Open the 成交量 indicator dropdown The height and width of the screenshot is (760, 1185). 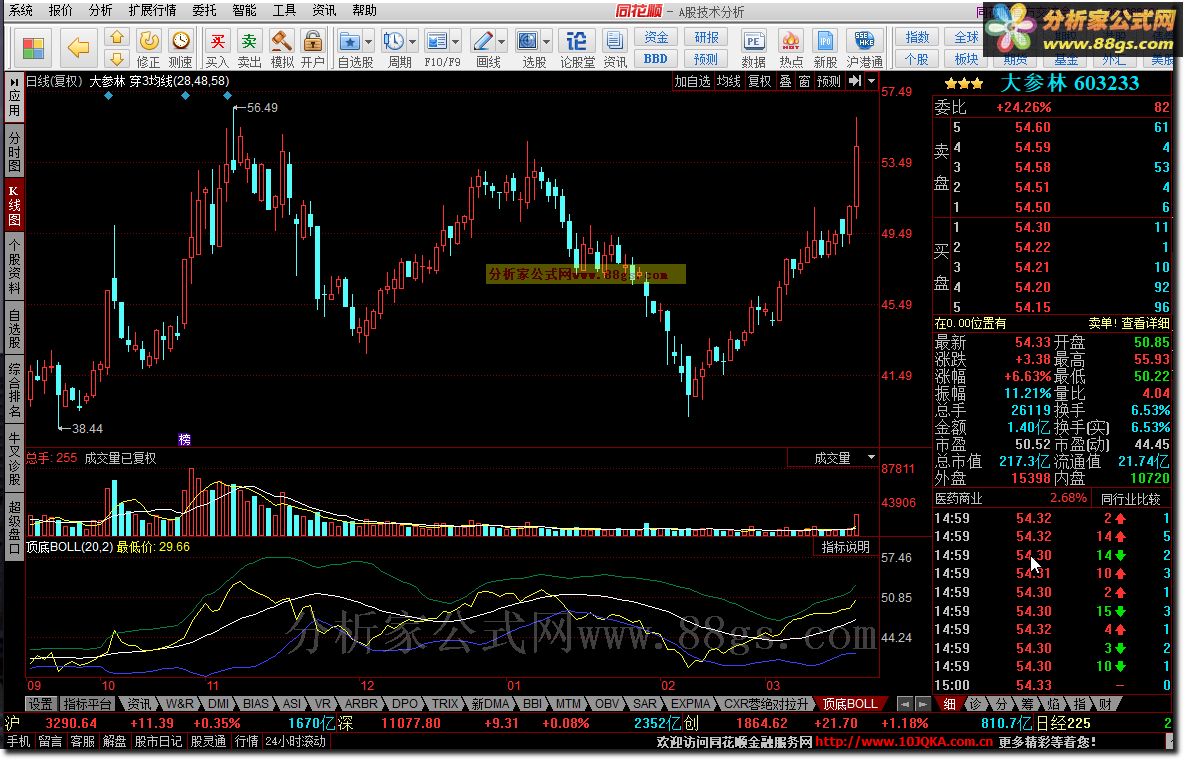(x=871, y=458)
